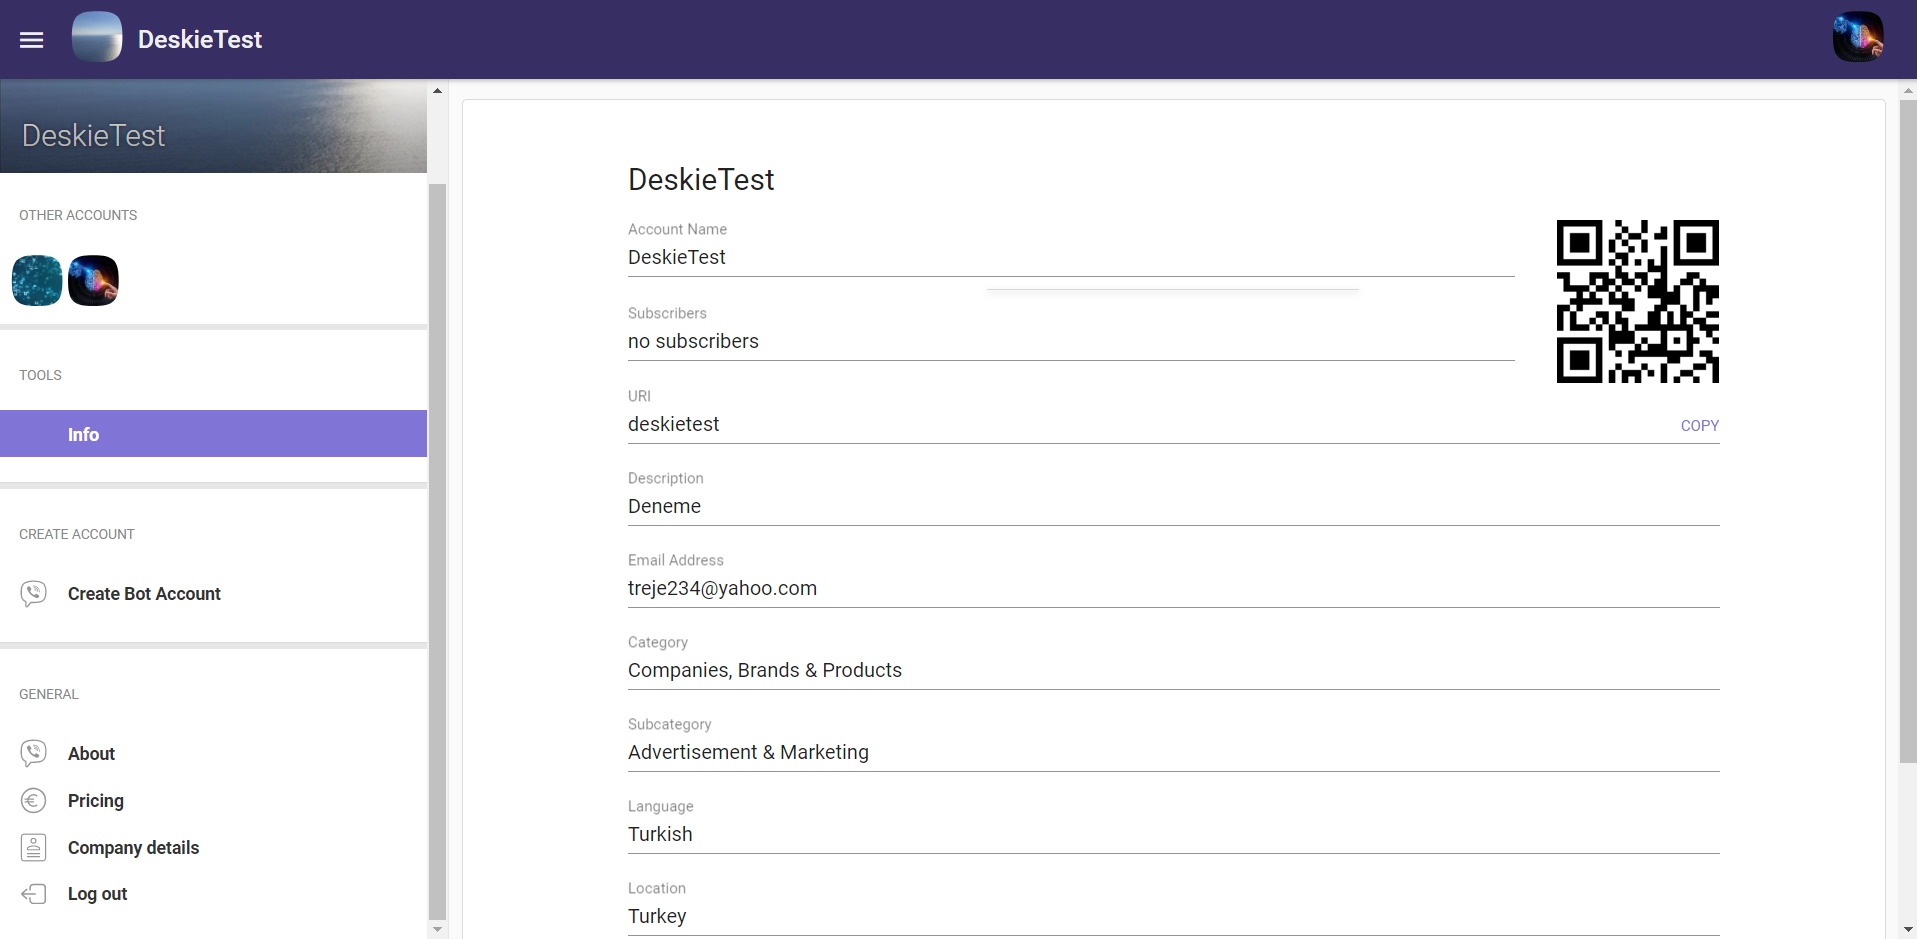Image resolution: width=1917 pixels, height=939 pixels.
Task: Open the Pricing page
Action: pyautogui.click(x=96, y=801)
